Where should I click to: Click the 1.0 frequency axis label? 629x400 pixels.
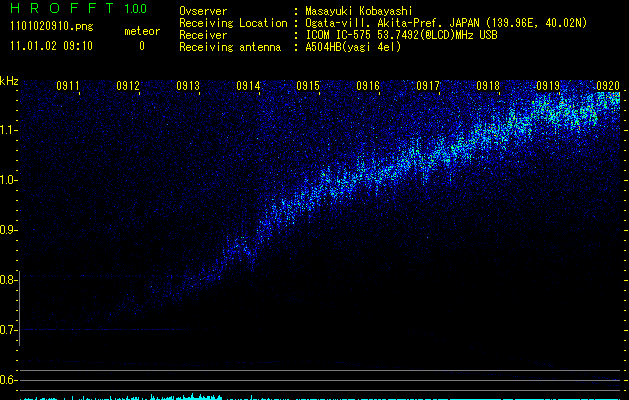click(8, 180)
